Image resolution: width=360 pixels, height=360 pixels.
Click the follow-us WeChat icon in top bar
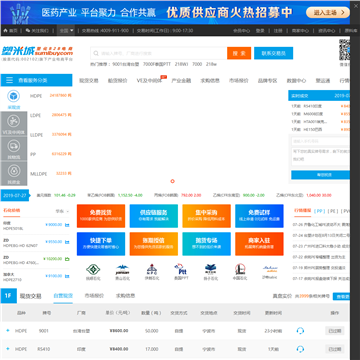[28, 30]
